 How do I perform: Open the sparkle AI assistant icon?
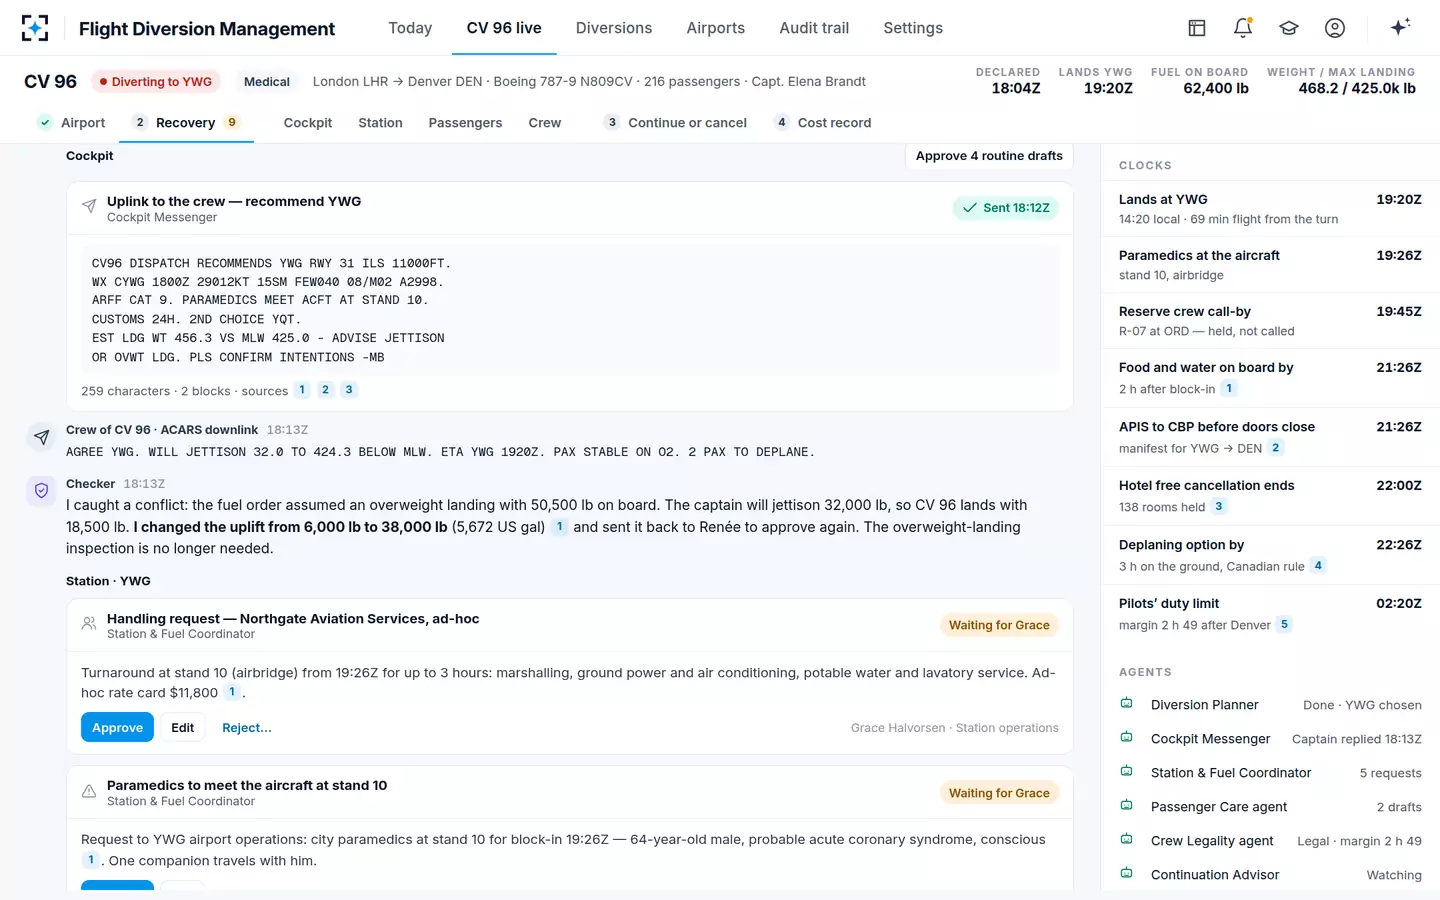(1400, 27)
